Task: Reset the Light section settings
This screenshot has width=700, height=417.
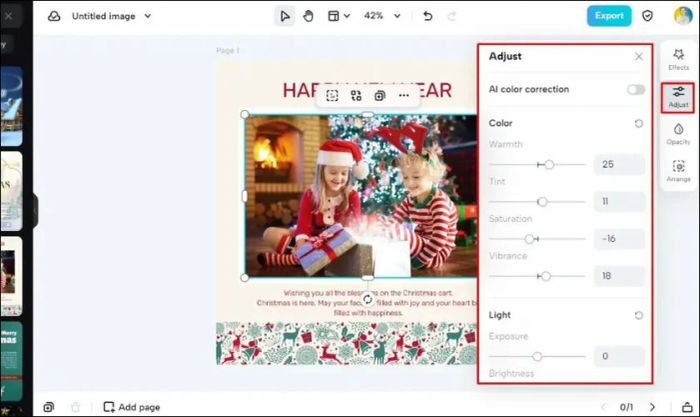Action: click(x=639, y=315)
